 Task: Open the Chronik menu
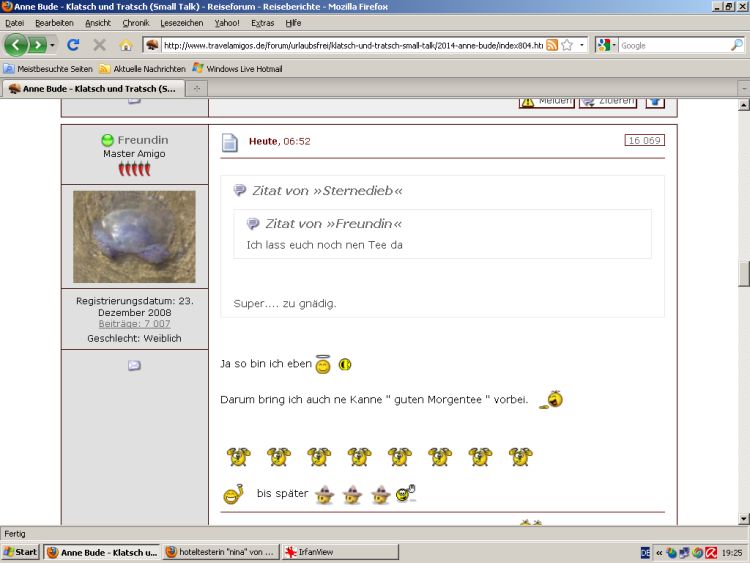point(136,22)
